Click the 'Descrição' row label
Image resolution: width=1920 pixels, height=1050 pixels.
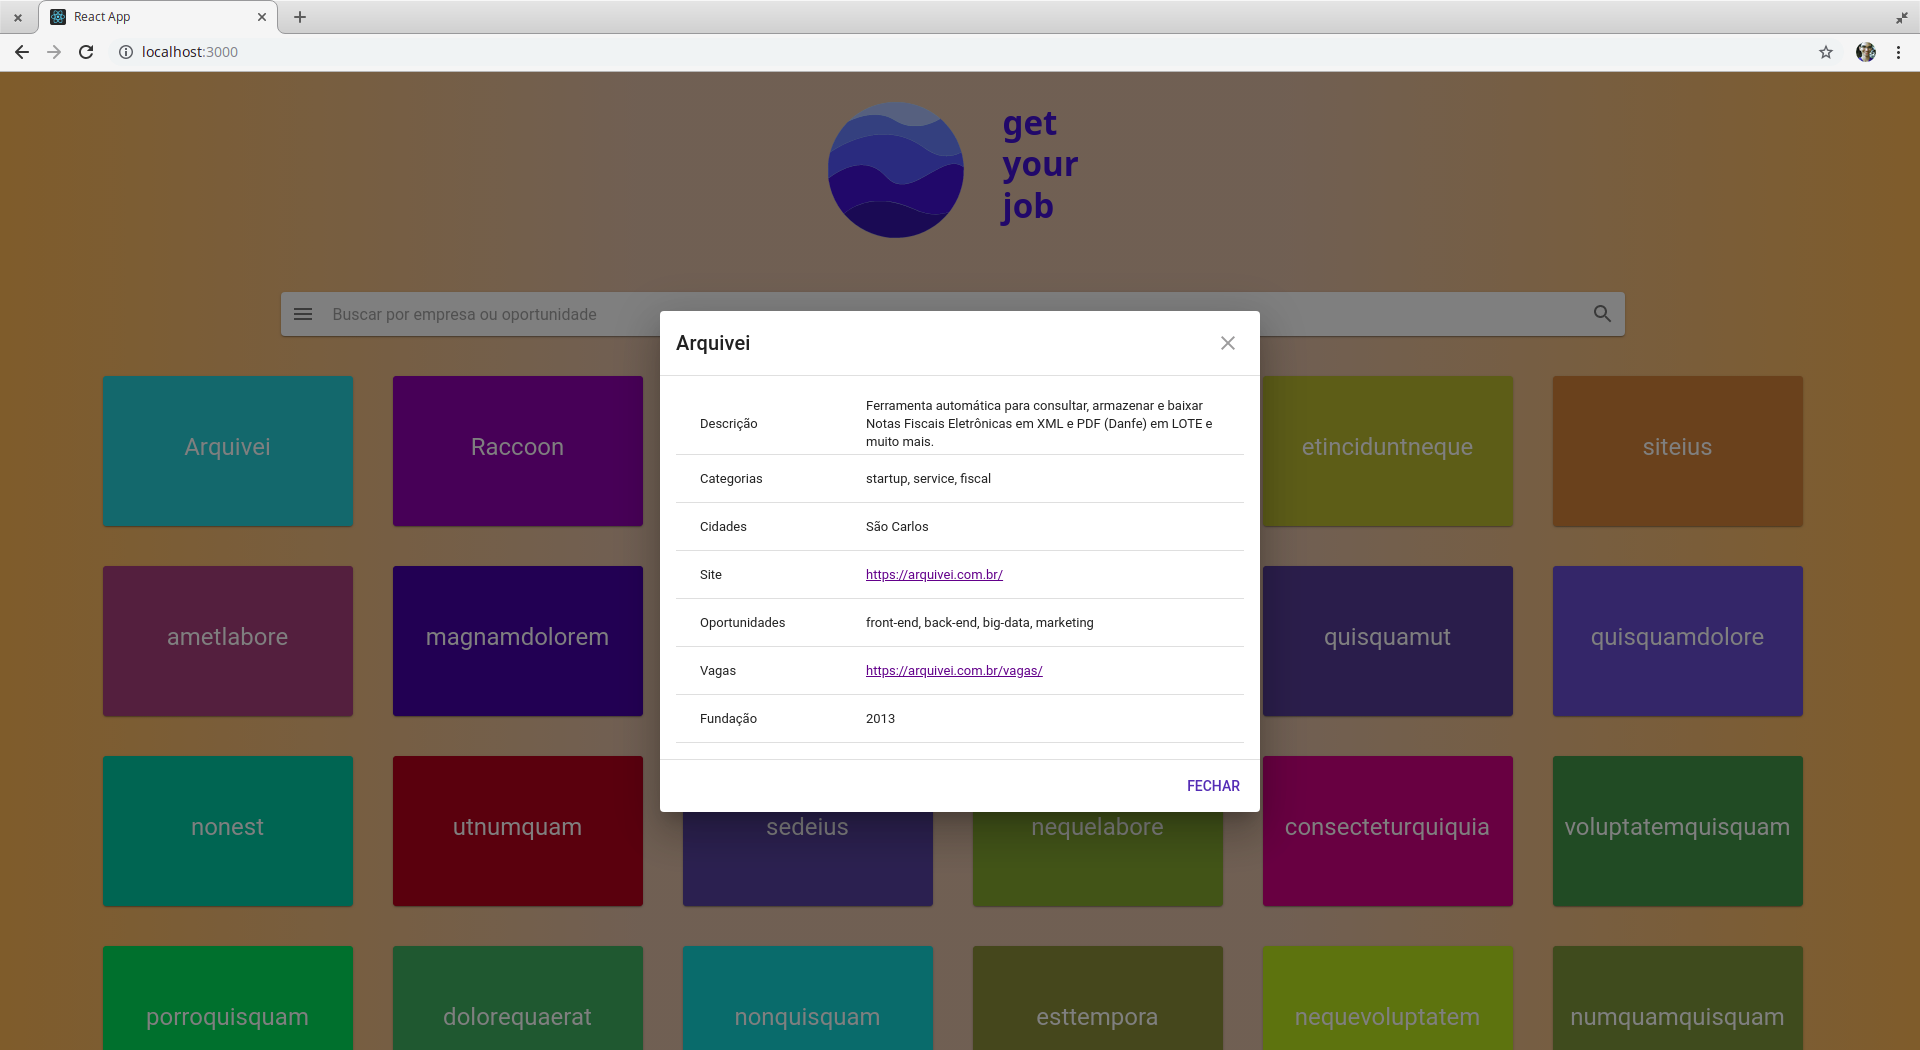point(729,424)
